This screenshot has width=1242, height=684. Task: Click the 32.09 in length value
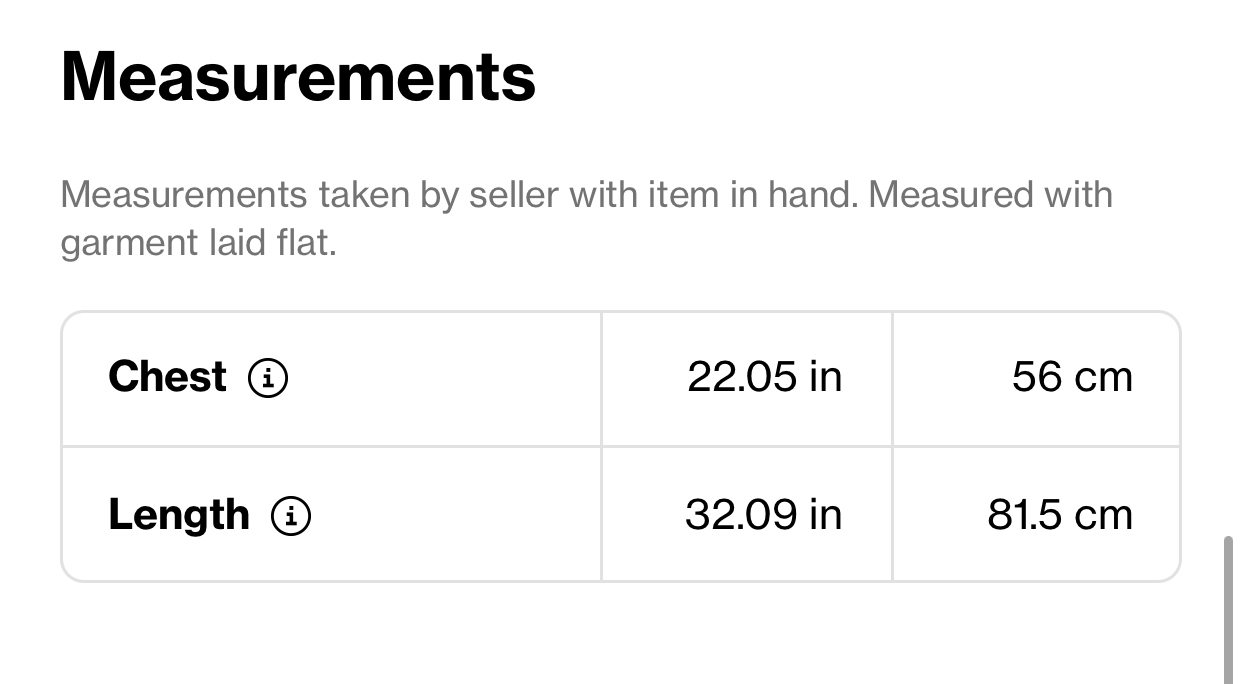[x=764, y=515]
